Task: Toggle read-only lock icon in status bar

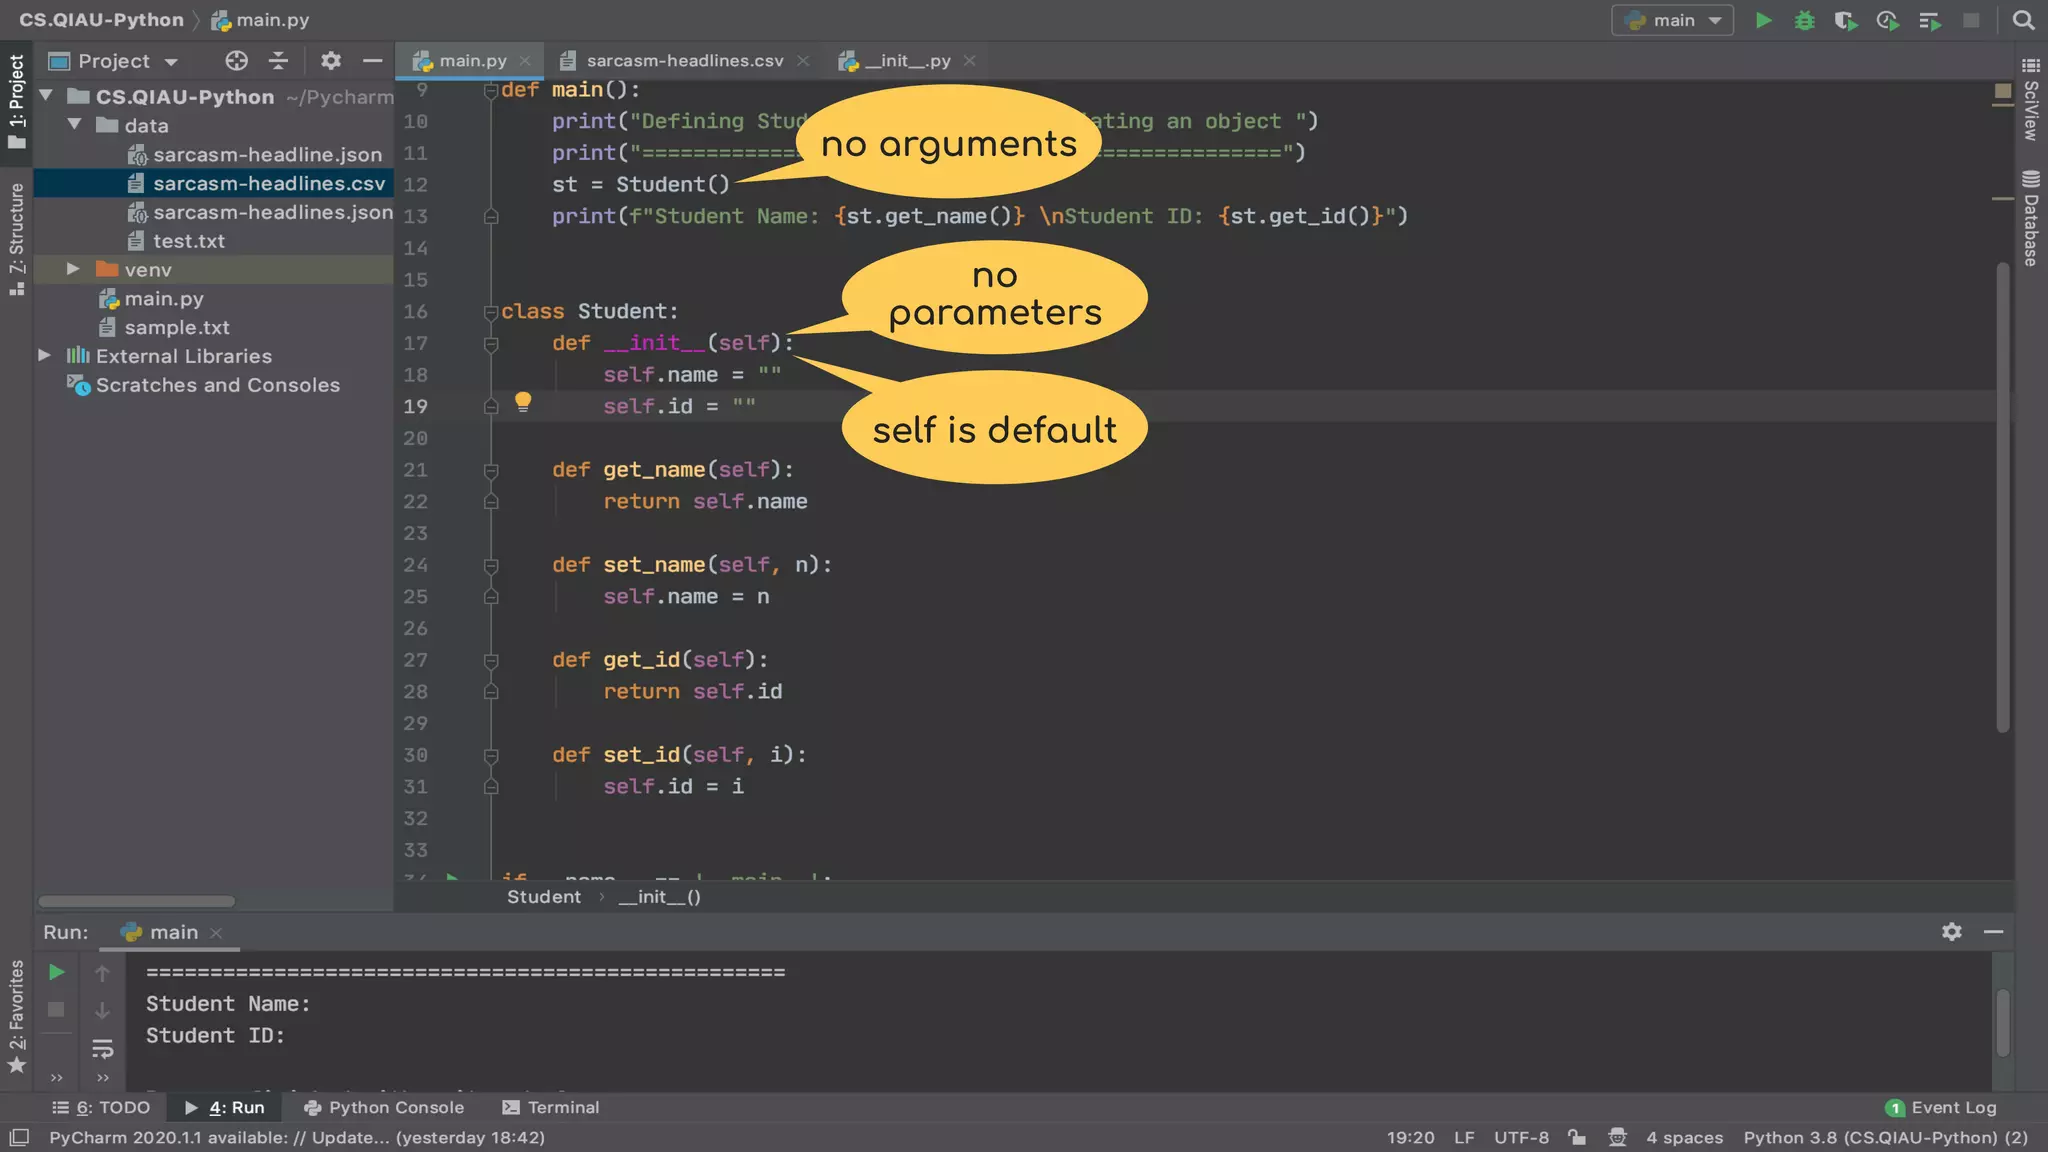Action: coord(1577,1137)
